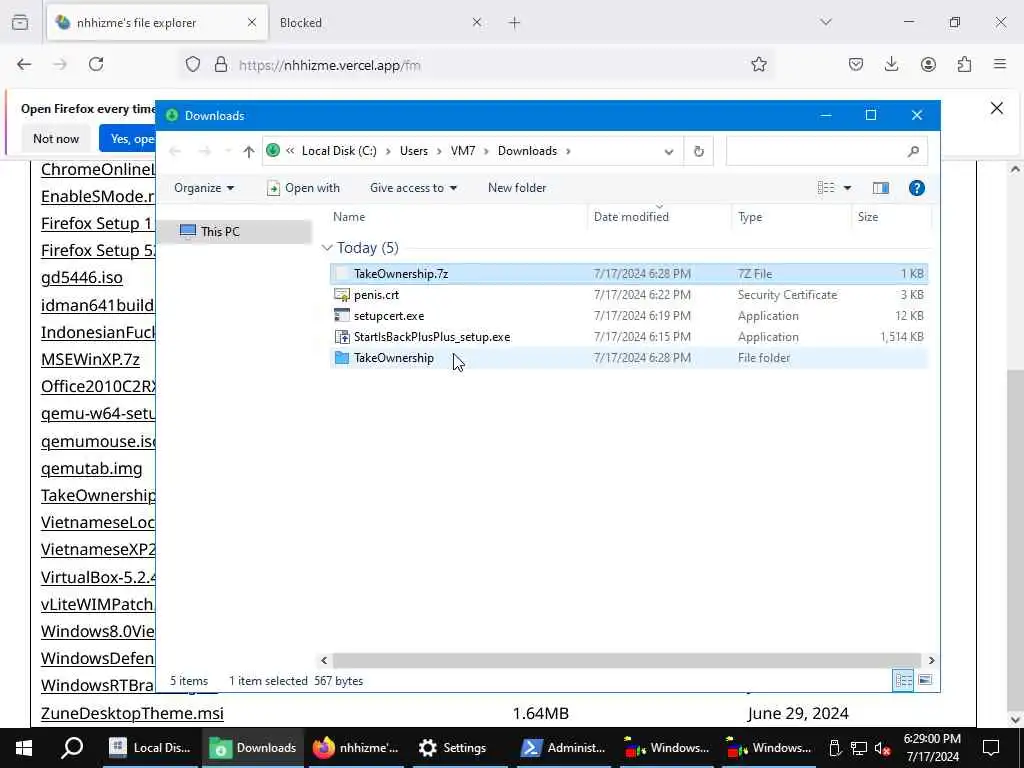Viewport: 1024px width, 768px height.
Task: Select the TakeOwnership.7z file
Action: tap(628, 274)
